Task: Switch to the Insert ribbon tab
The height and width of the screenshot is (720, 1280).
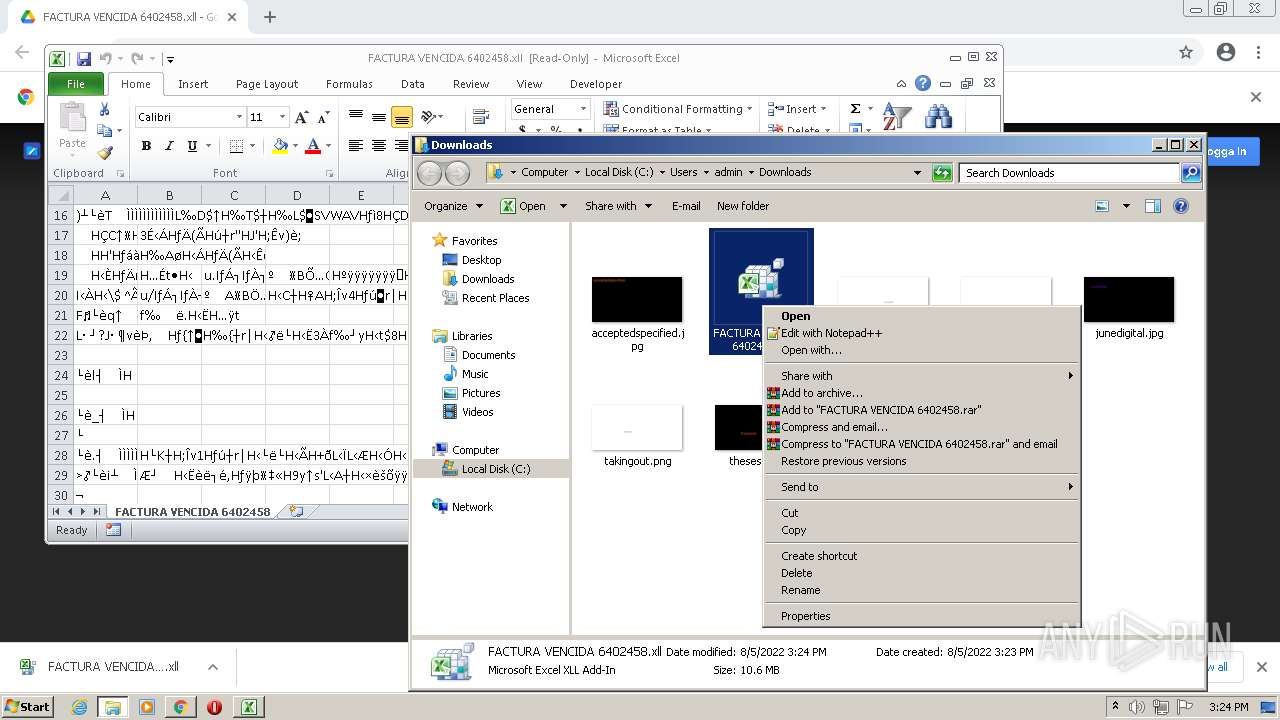Action: tap(193, 84)
